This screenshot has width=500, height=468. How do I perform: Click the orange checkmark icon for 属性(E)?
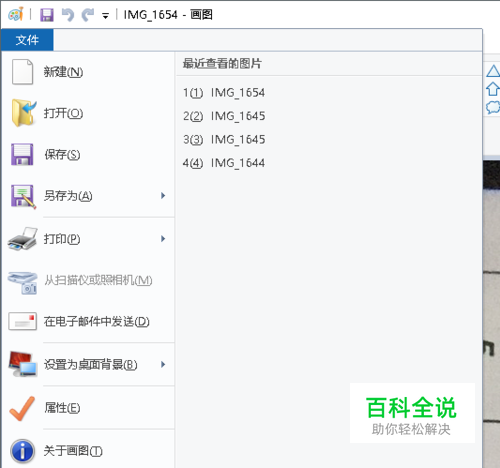(22, 408)
